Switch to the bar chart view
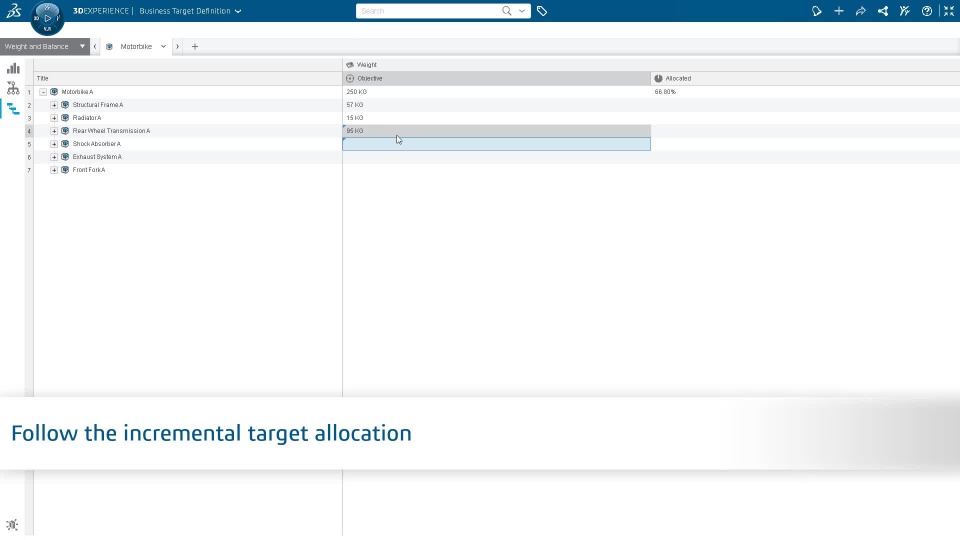Viewport: 960px width, 540px height. tap(13, 69)
